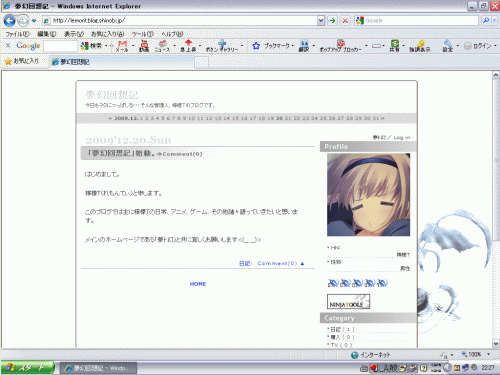Screen dimensions: 500x375
Task: Click the 夢幻回想記 blog title heading
Action: tap(112, 95)
